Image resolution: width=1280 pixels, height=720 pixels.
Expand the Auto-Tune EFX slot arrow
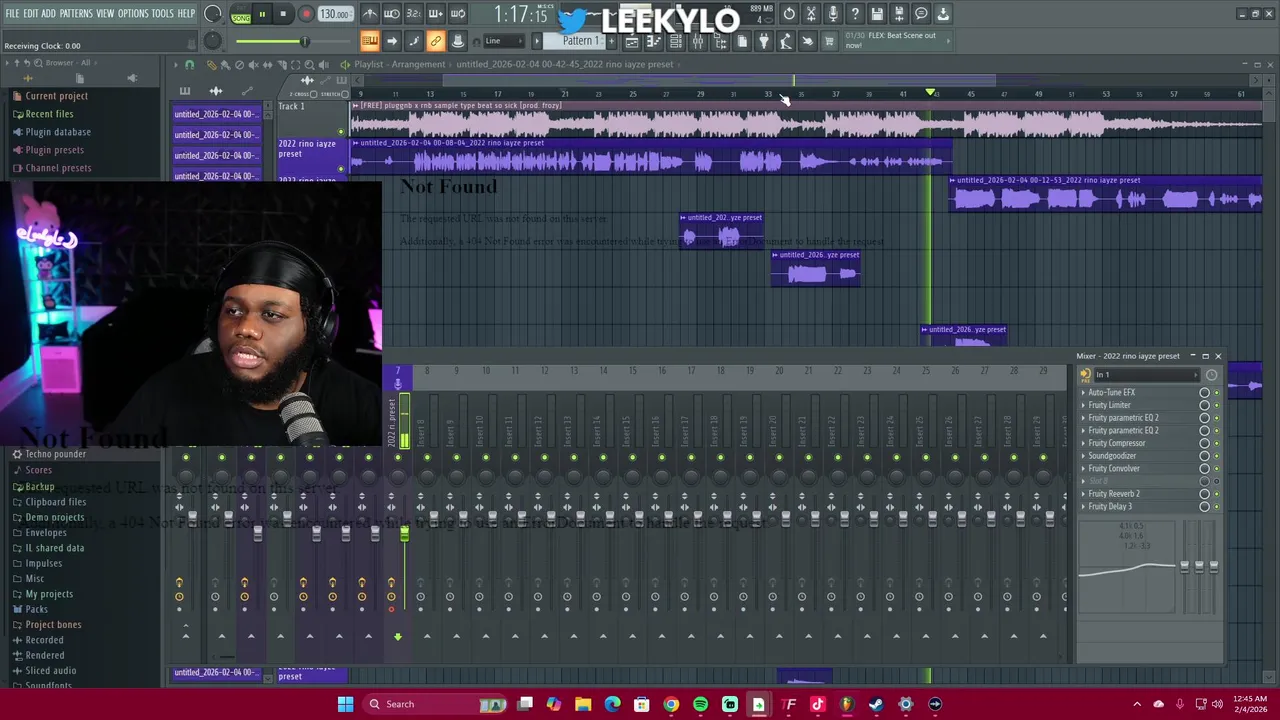tap(1083, 392)
